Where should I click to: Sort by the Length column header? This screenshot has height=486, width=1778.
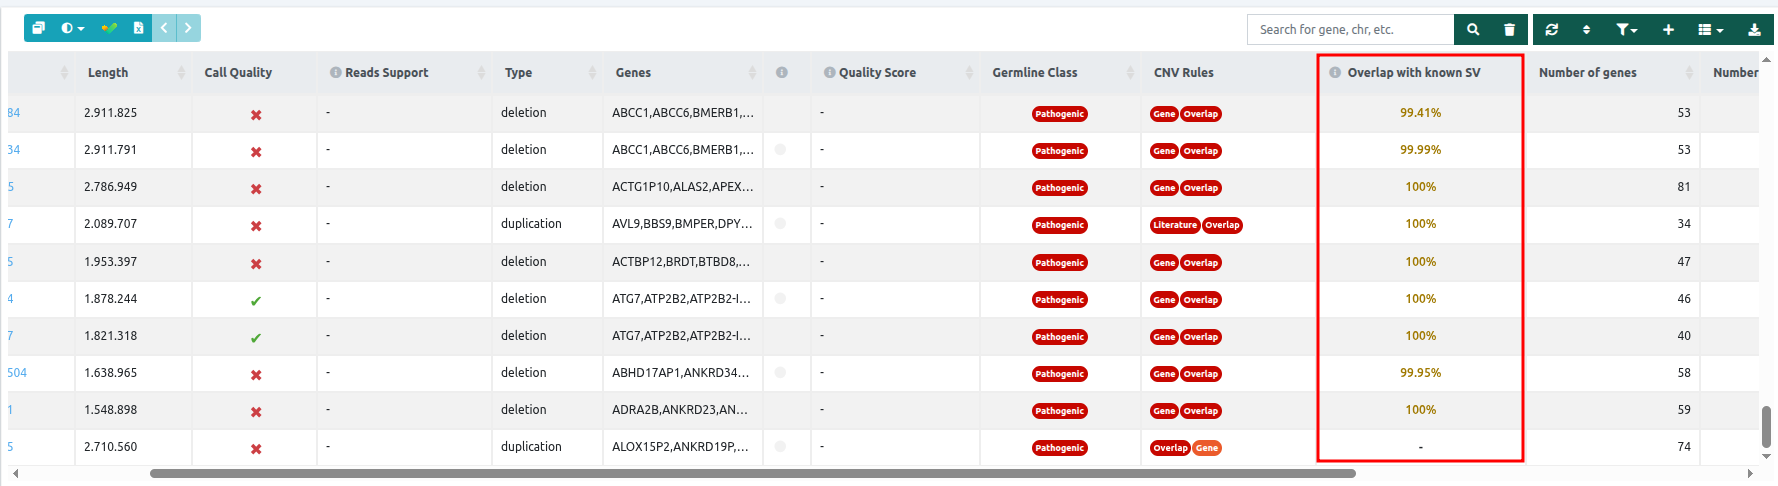[108, 73]
